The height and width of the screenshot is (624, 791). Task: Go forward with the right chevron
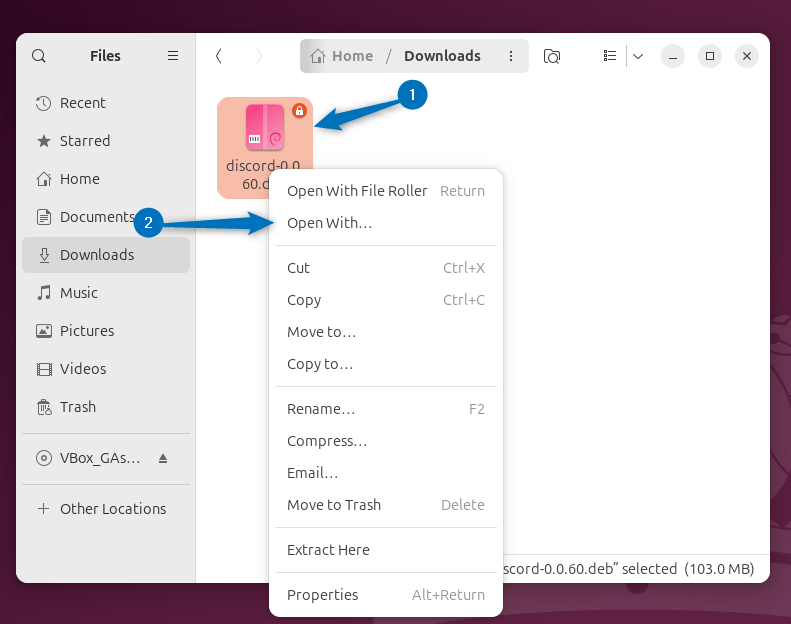coord(259,55)
